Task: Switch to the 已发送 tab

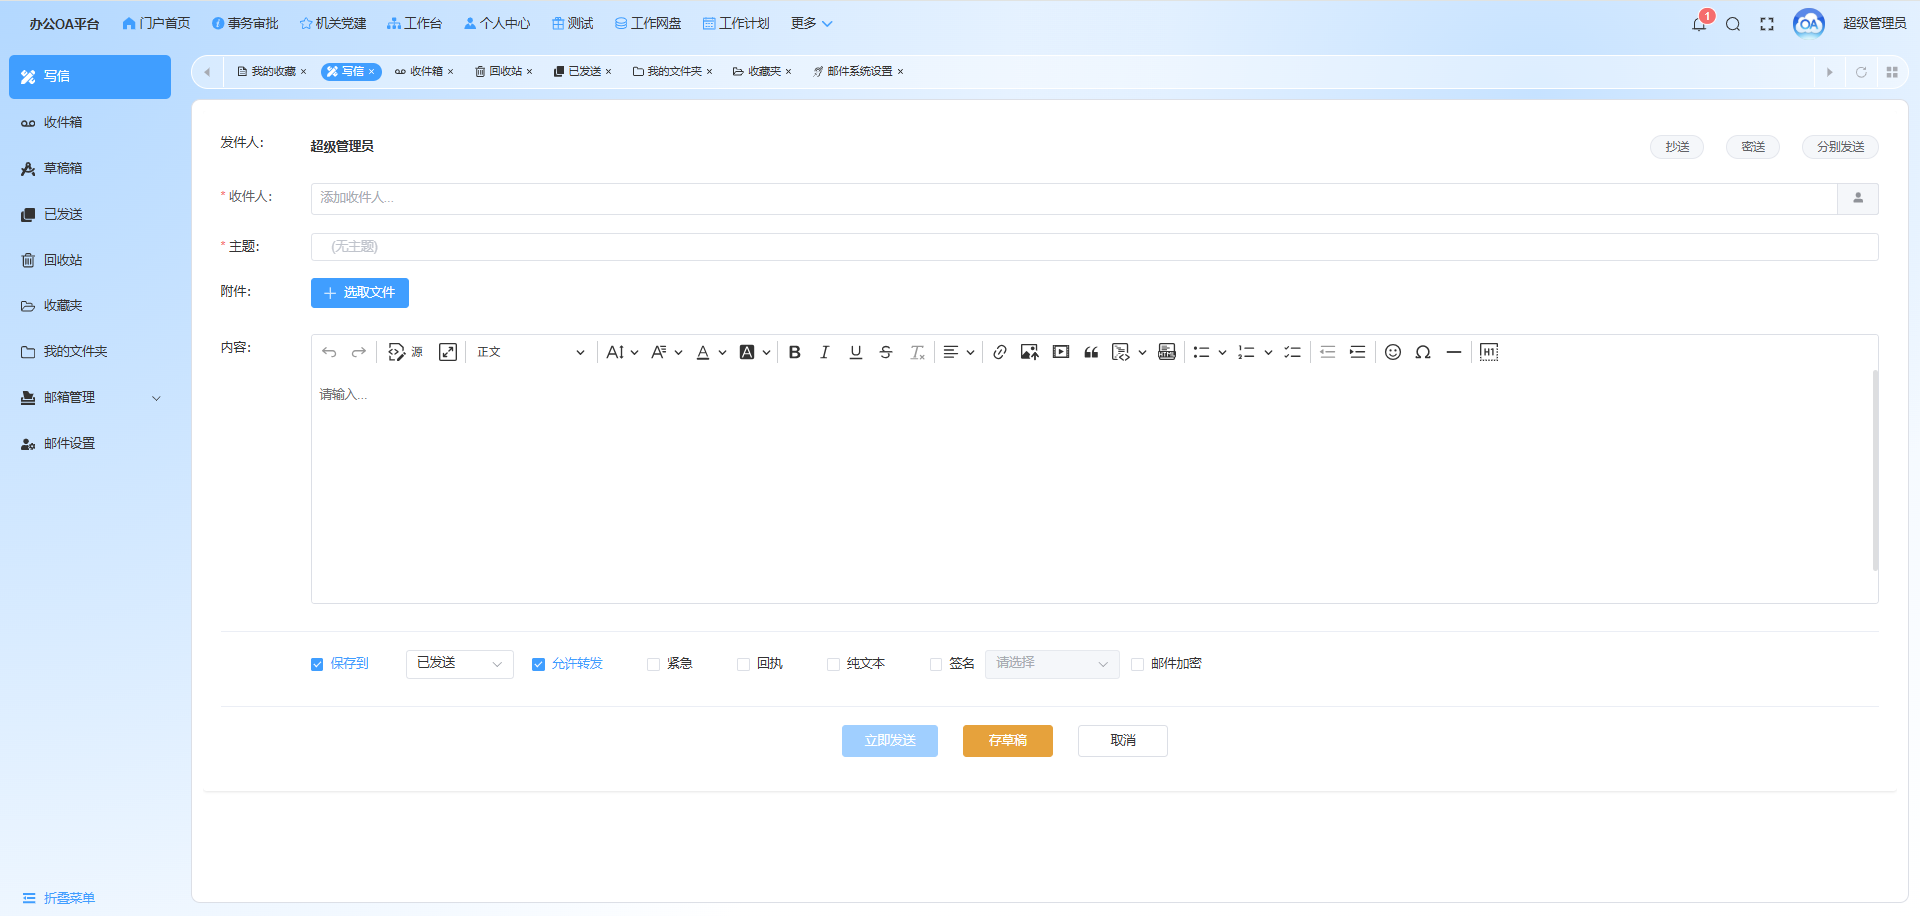Action: pyautogui.click(x=582, y=71)
